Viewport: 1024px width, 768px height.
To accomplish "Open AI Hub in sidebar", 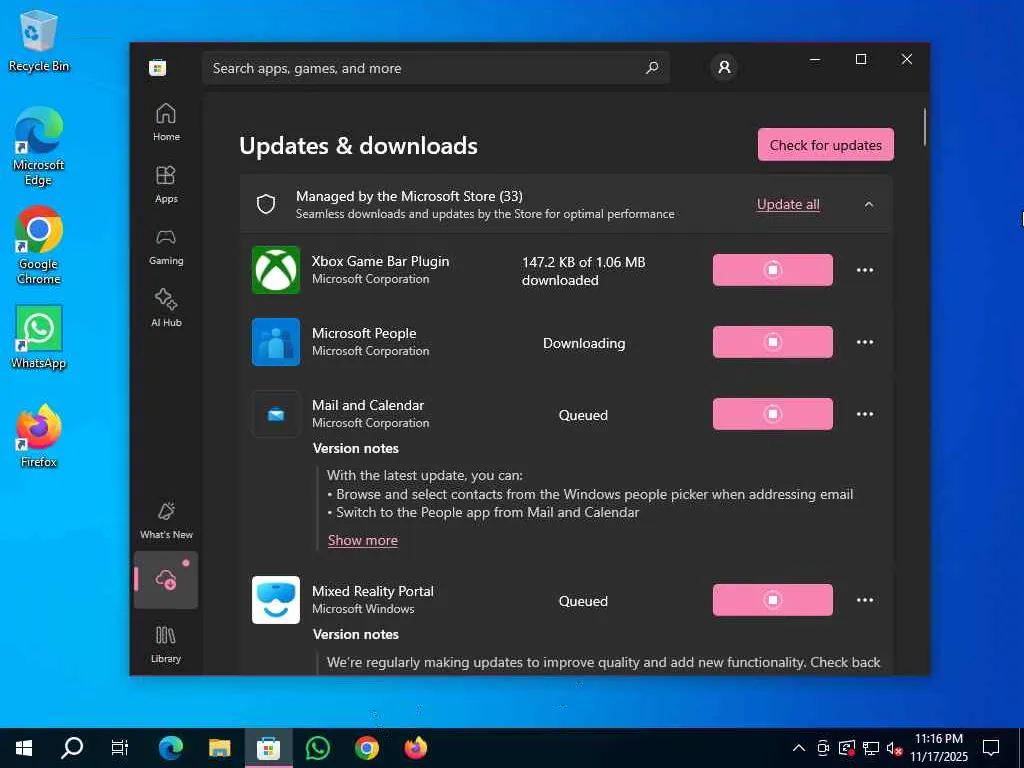I will (166, 308).
